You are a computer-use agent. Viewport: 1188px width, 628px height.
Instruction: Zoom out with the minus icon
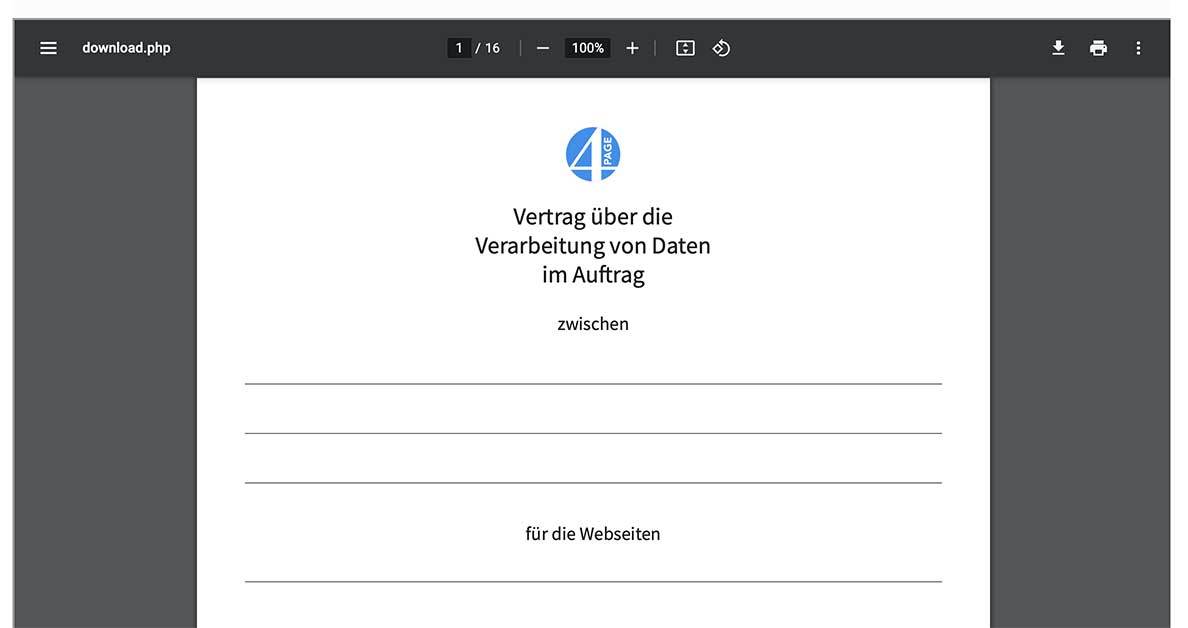[x=542, y=48]
